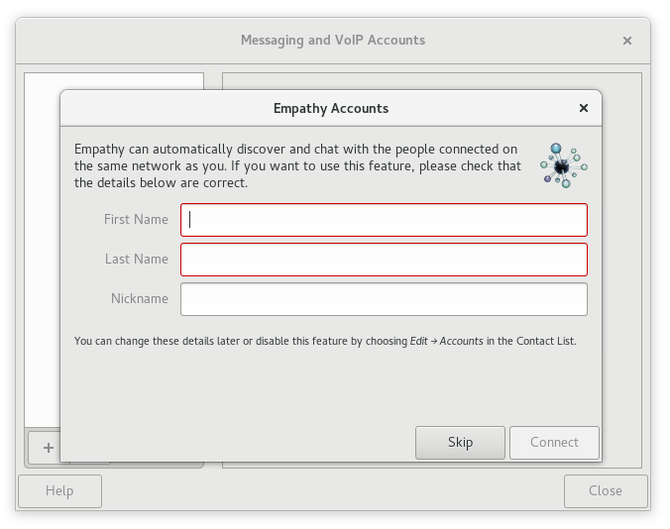Viewport: 670px width, 529px height.
Task: Click the Last Name label
Action: (136, 259)
